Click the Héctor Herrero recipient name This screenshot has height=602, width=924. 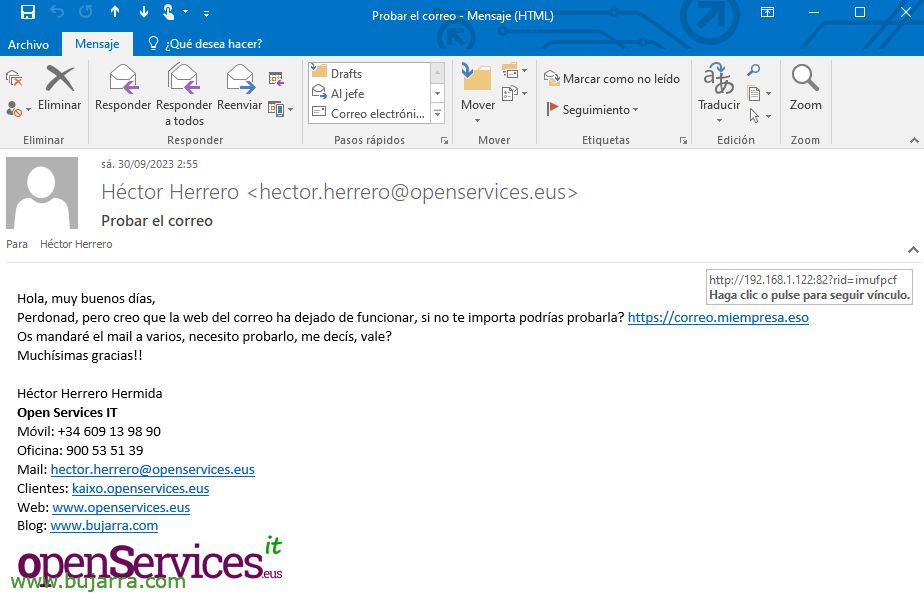[76, 244]
